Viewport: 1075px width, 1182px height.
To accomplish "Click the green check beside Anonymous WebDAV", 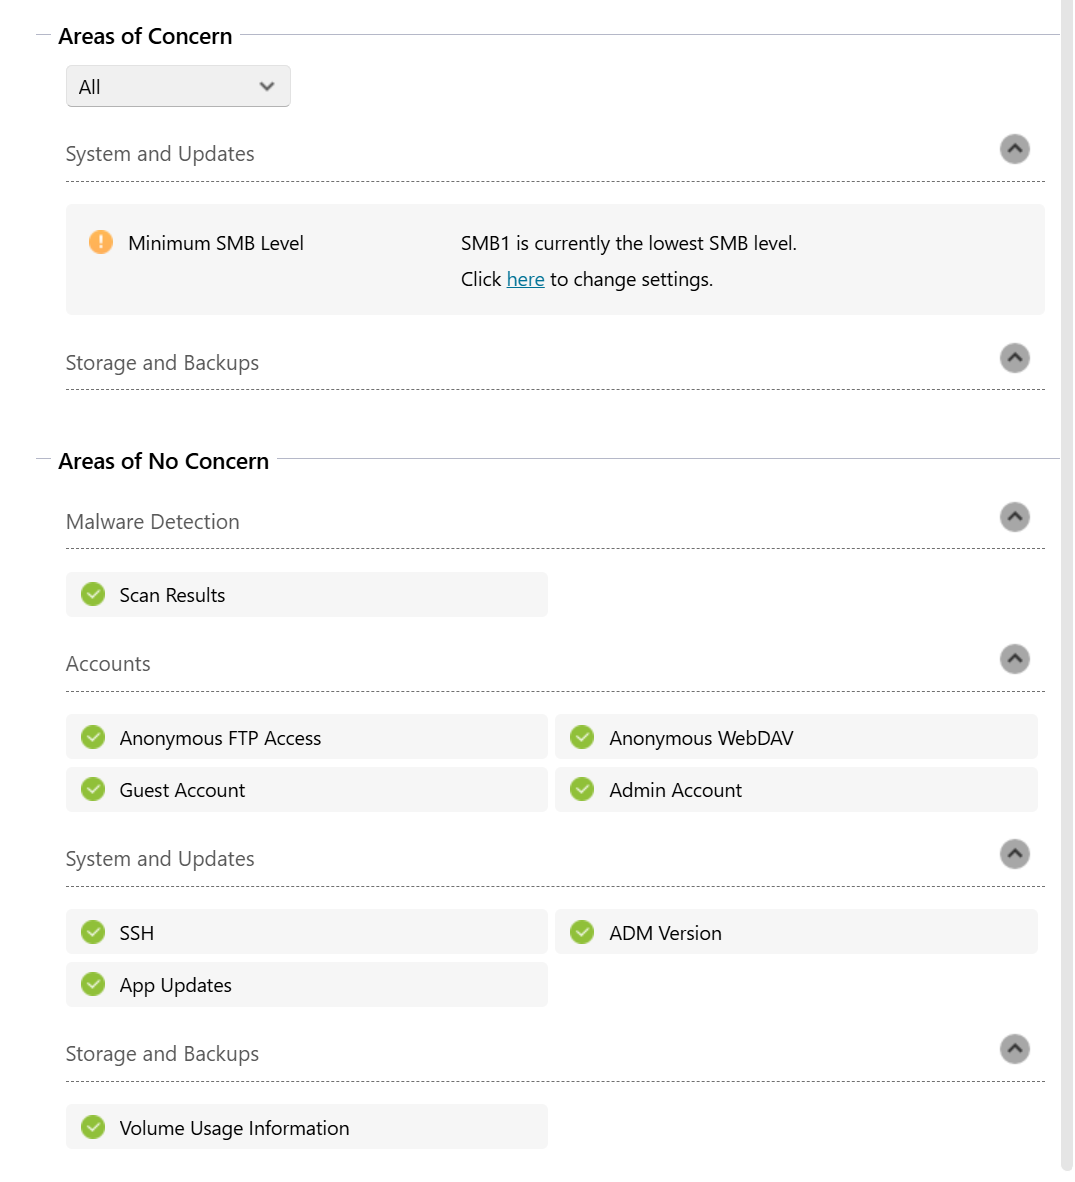I will [582, 737].
